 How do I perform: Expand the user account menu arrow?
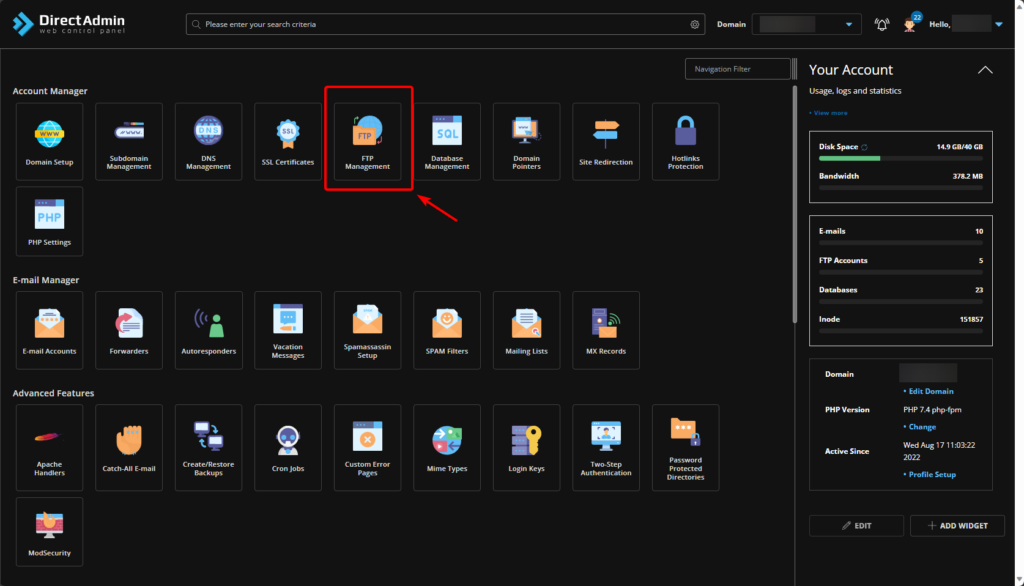[x=998, y=25]
